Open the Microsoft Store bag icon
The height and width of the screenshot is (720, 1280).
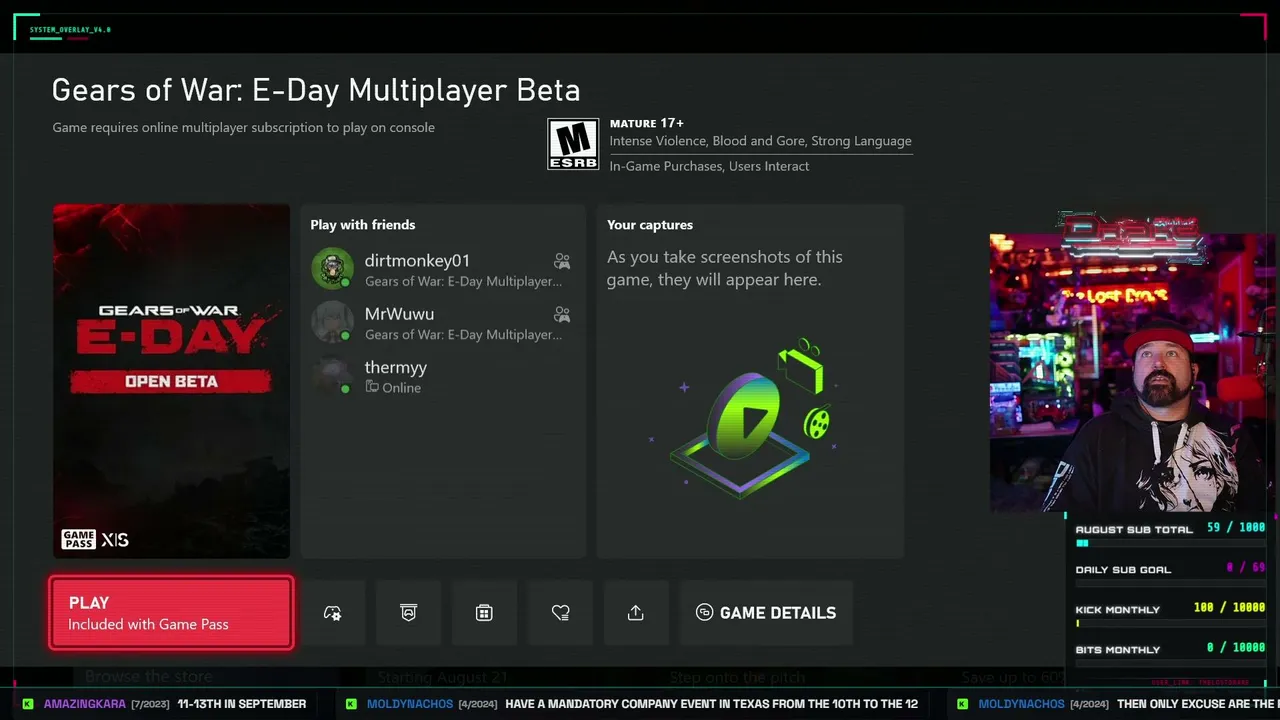pos(484,613)
